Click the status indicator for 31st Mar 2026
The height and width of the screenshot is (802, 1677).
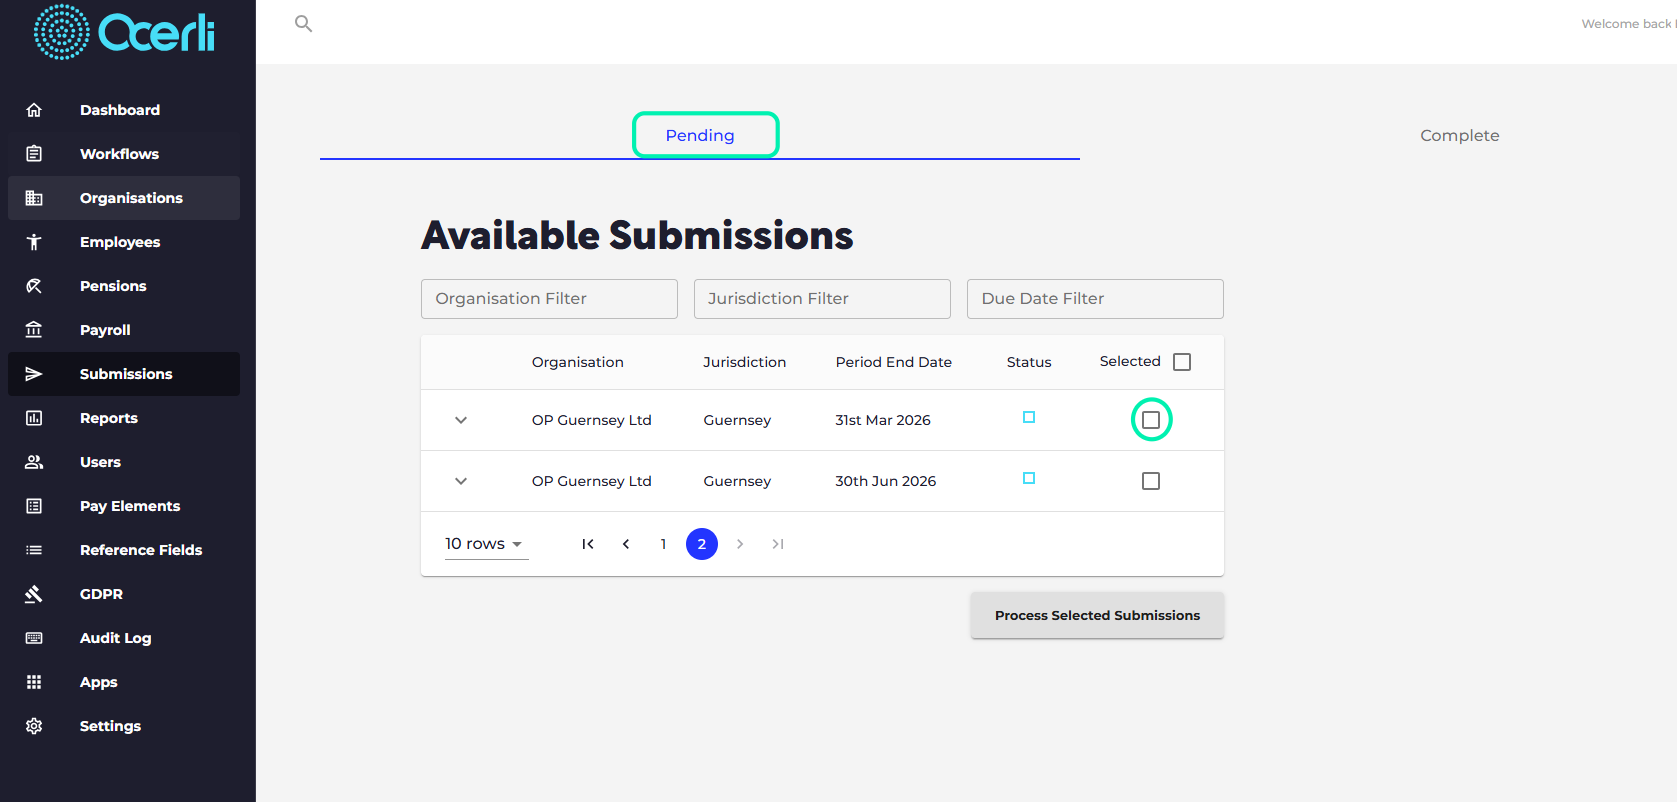pos(1029,417)
